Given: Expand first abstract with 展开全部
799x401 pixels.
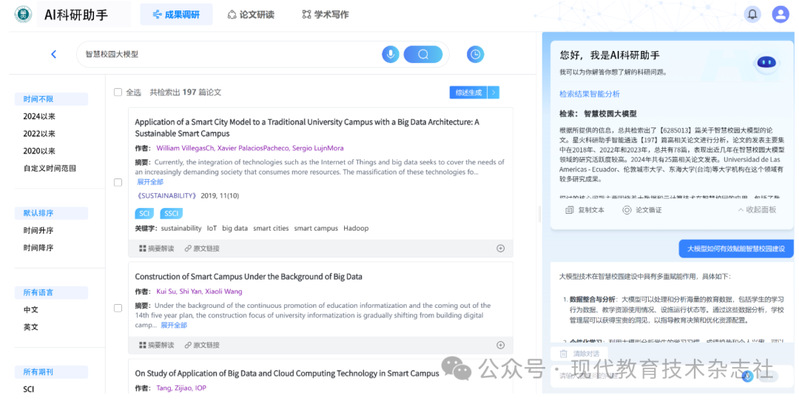Looking at the screenshot, I should coord(150,182).
